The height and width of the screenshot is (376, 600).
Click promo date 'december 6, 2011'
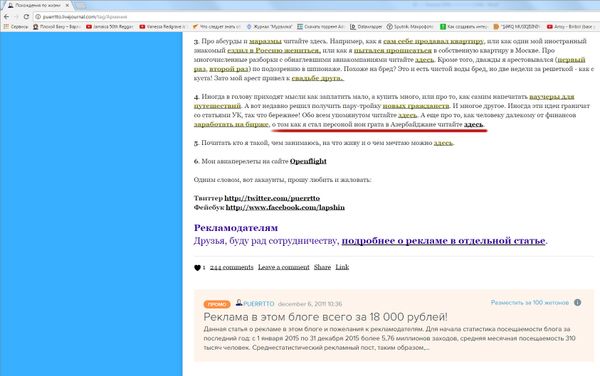pos(310,304)
